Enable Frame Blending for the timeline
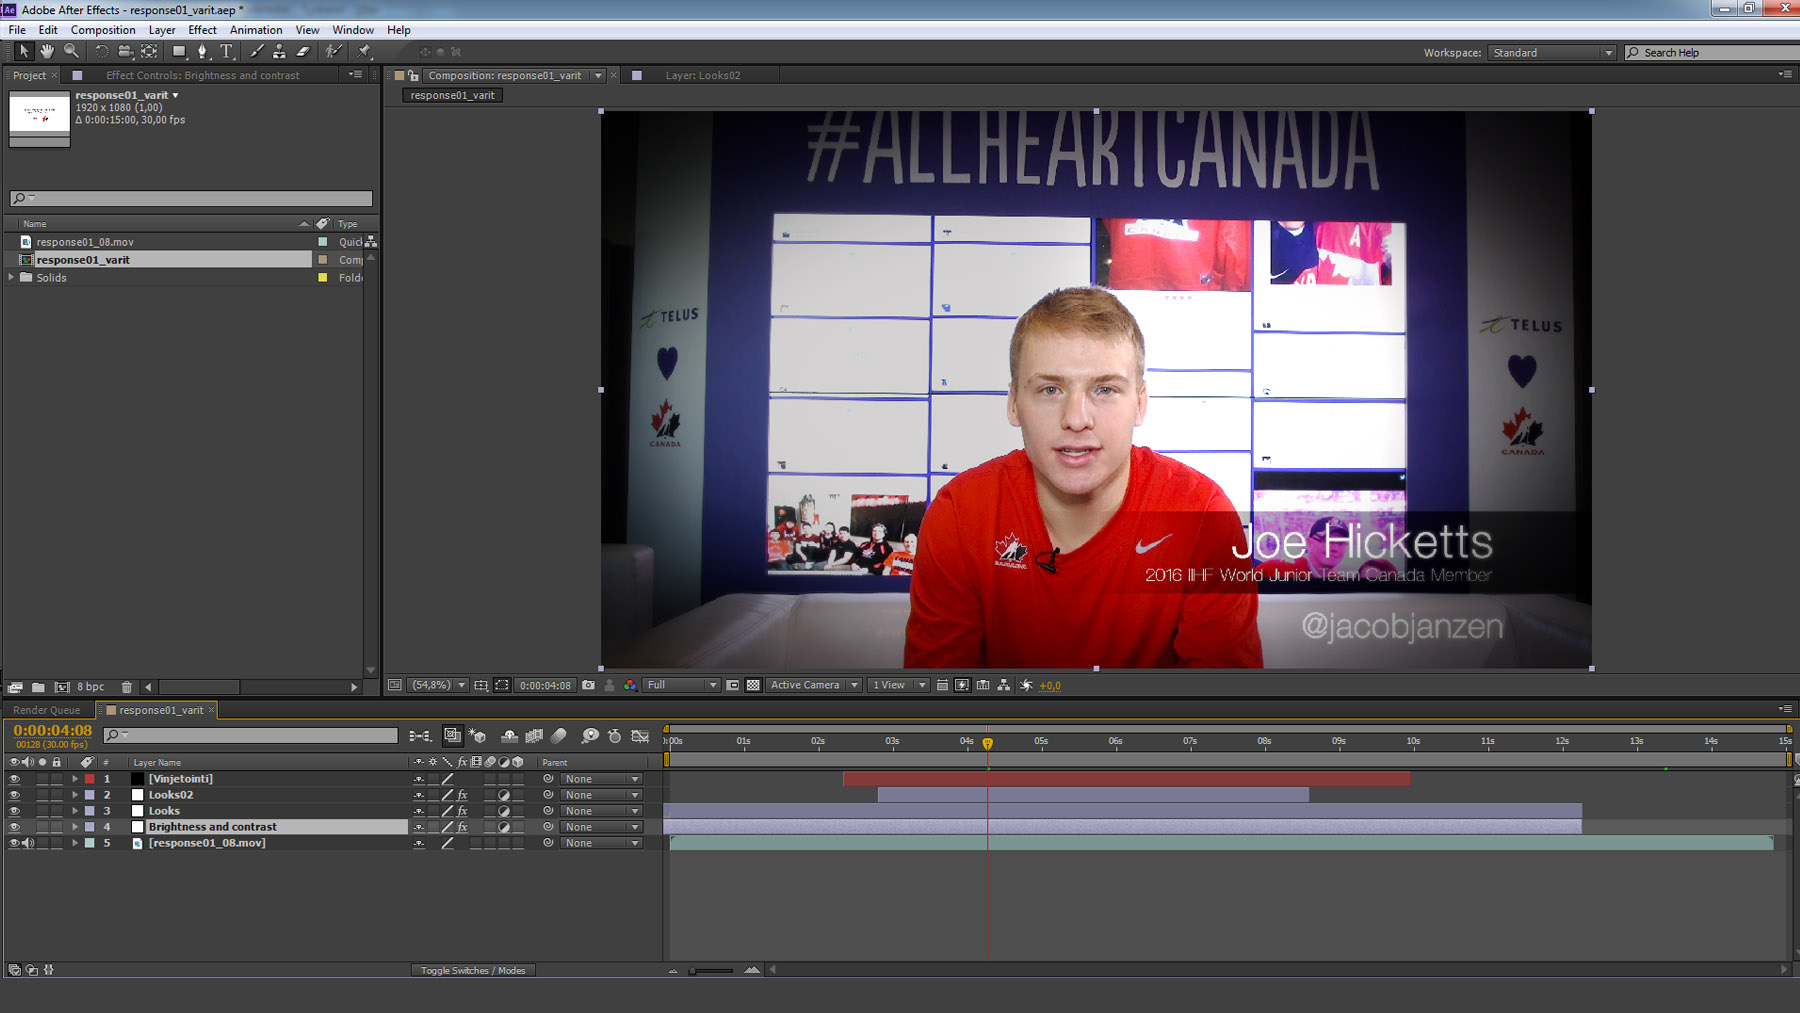This screenshot has height=1013, width=1800. pyautogui.click(x=534, y=736)
